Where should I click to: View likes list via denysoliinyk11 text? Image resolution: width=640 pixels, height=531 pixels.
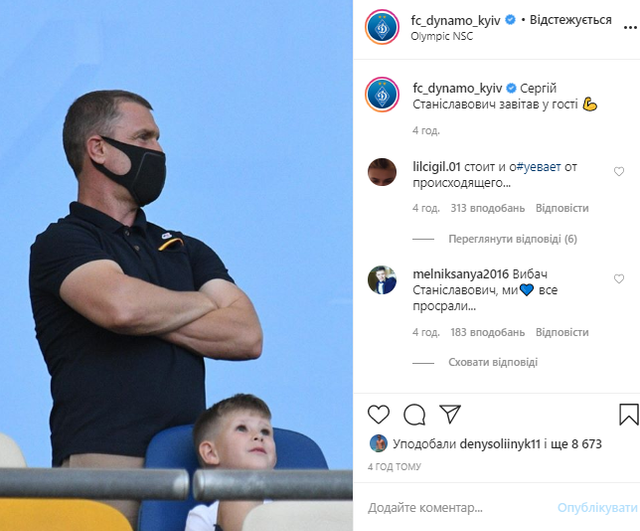(500, 444)
